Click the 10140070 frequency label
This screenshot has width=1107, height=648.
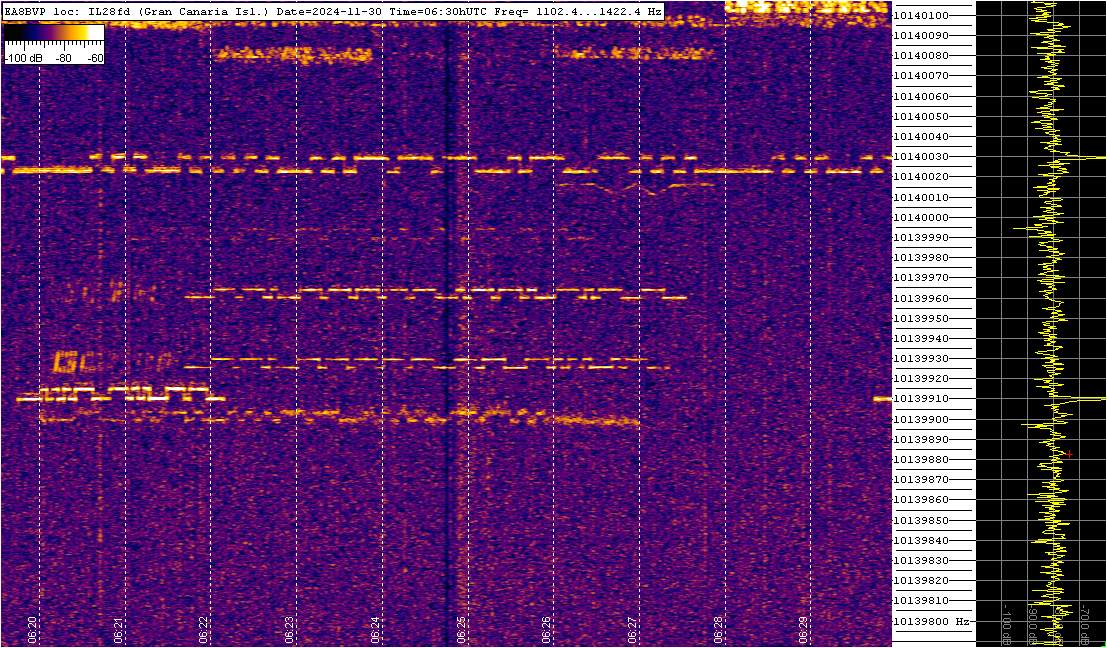tap(921, 76)
